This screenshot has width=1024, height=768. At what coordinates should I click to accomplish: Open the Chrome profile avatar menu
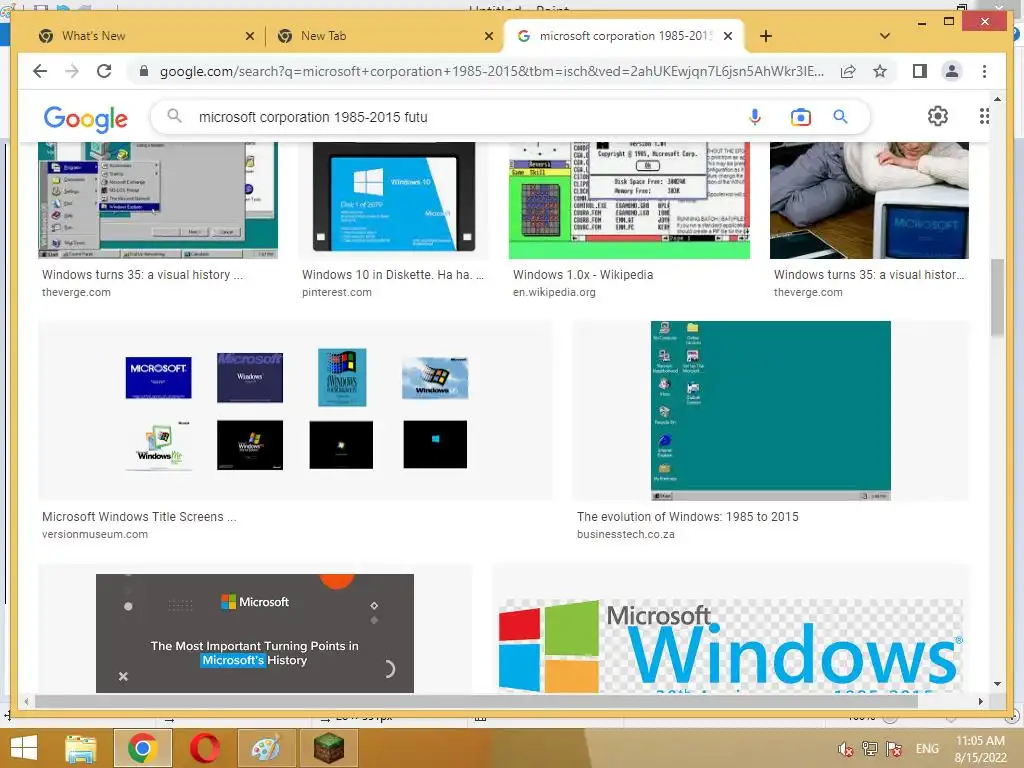(952, 71)
